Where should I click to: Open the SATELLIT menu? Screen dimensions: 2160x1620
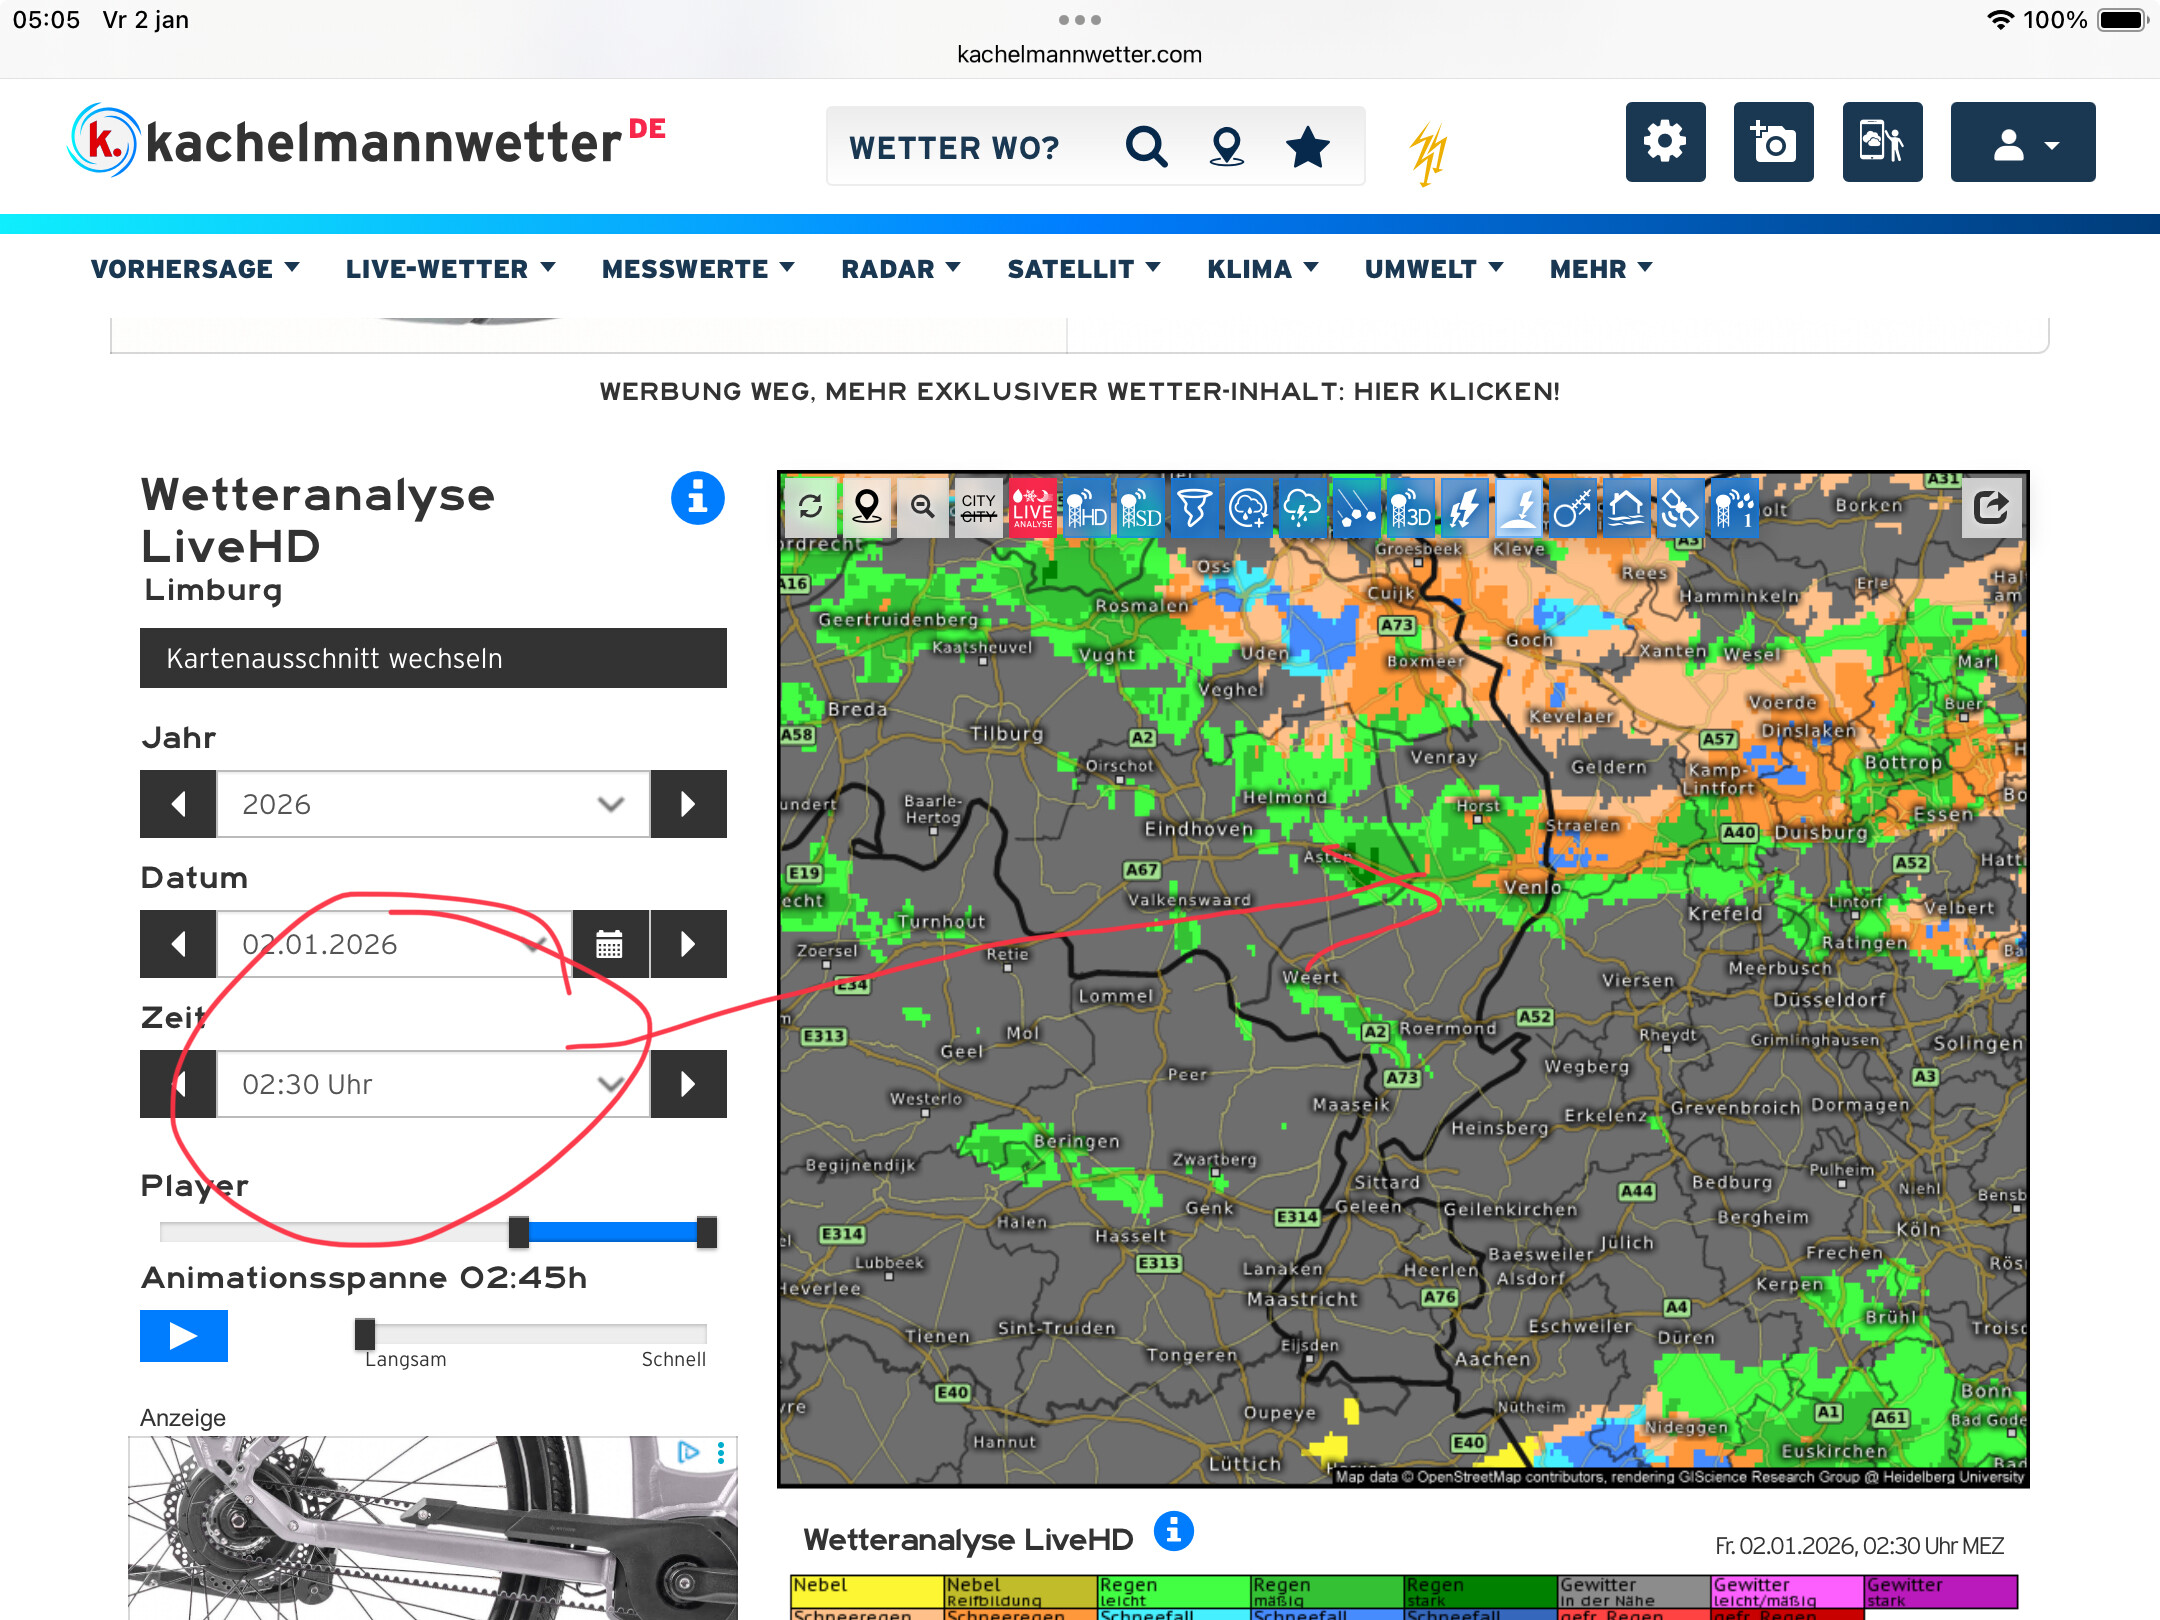coord(1084,269)
